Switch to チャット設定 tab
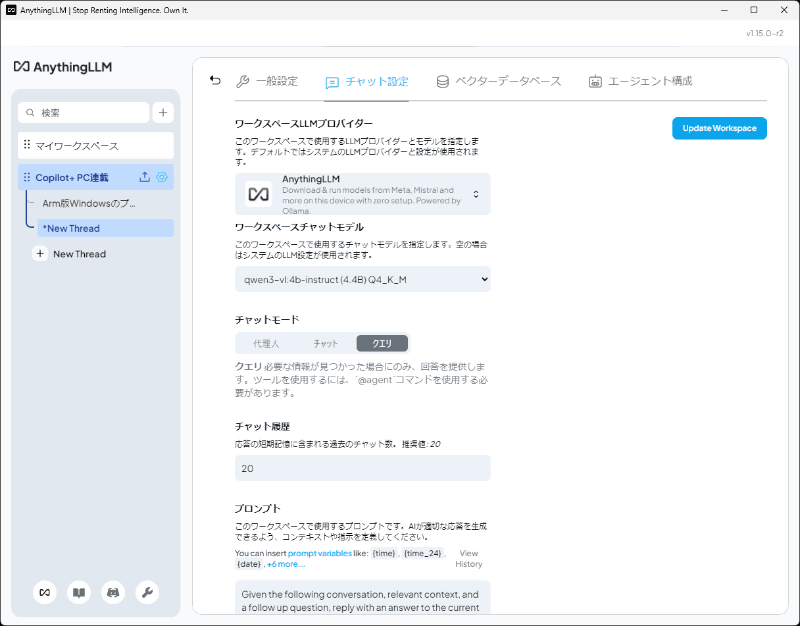800x626 pixels. 367,82
